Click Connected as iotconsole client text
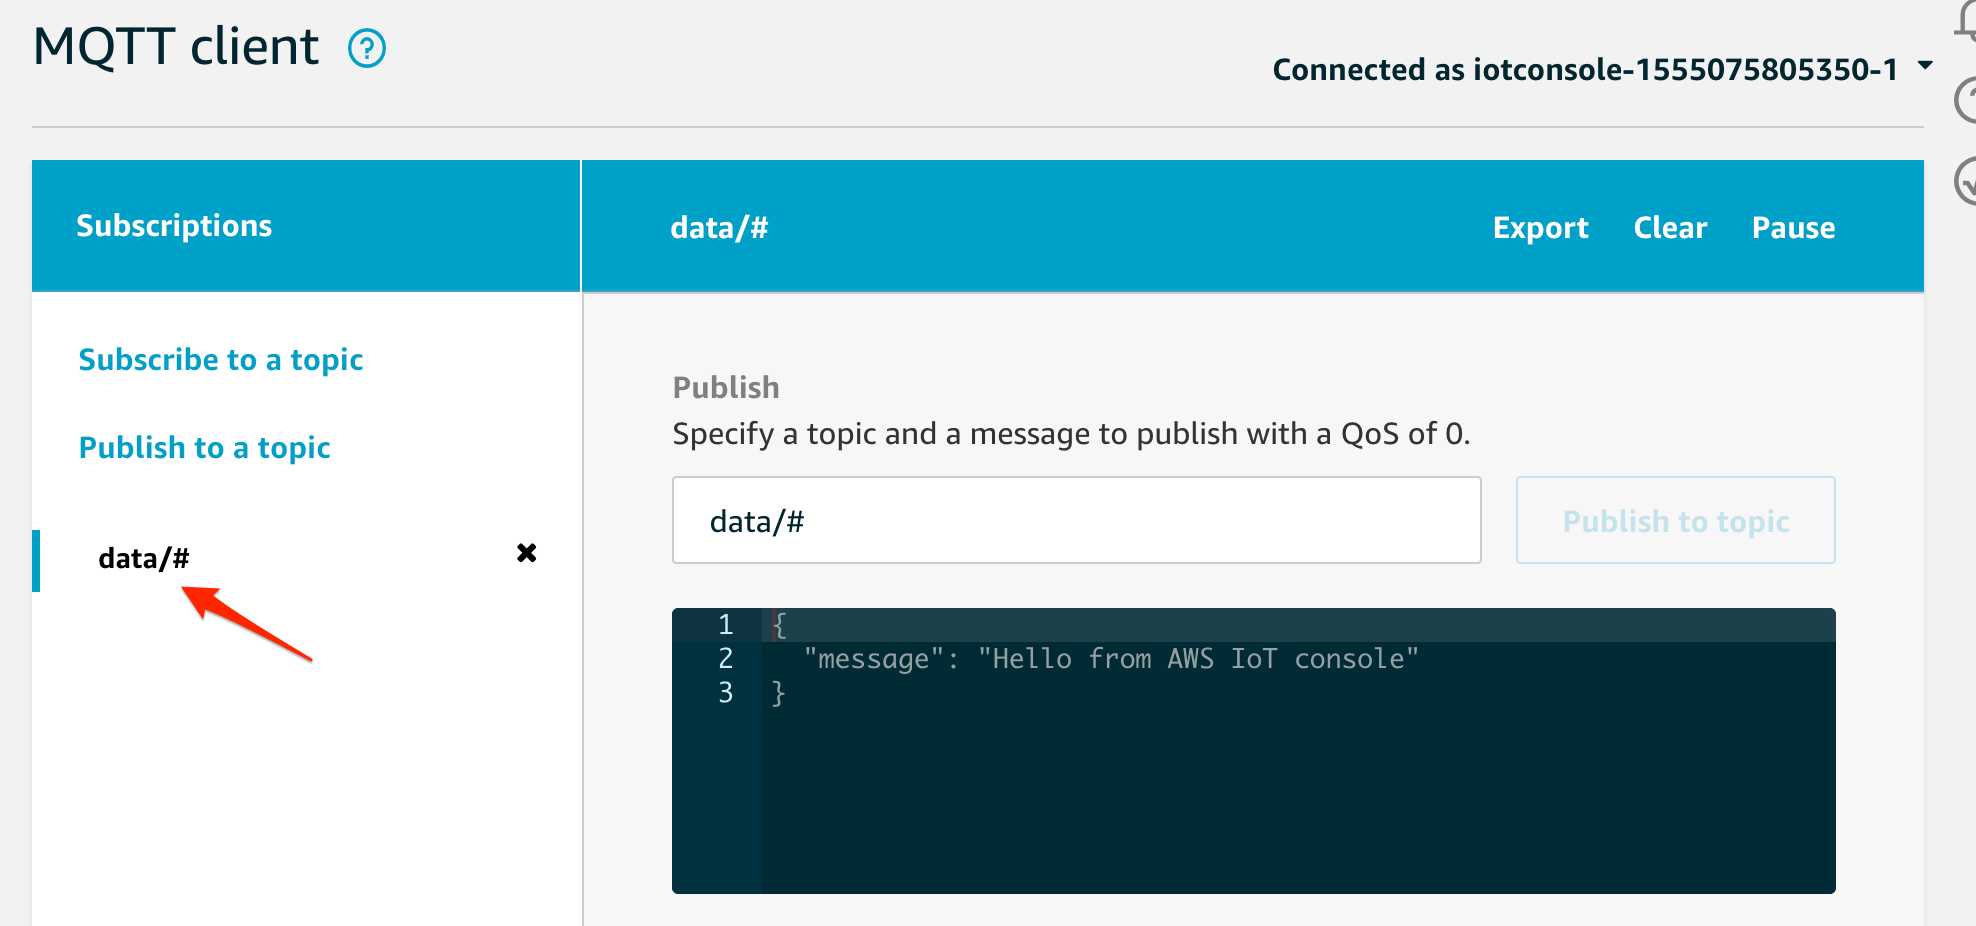Viewport: 1976px width, 926px height. (x=1584, y=69)
